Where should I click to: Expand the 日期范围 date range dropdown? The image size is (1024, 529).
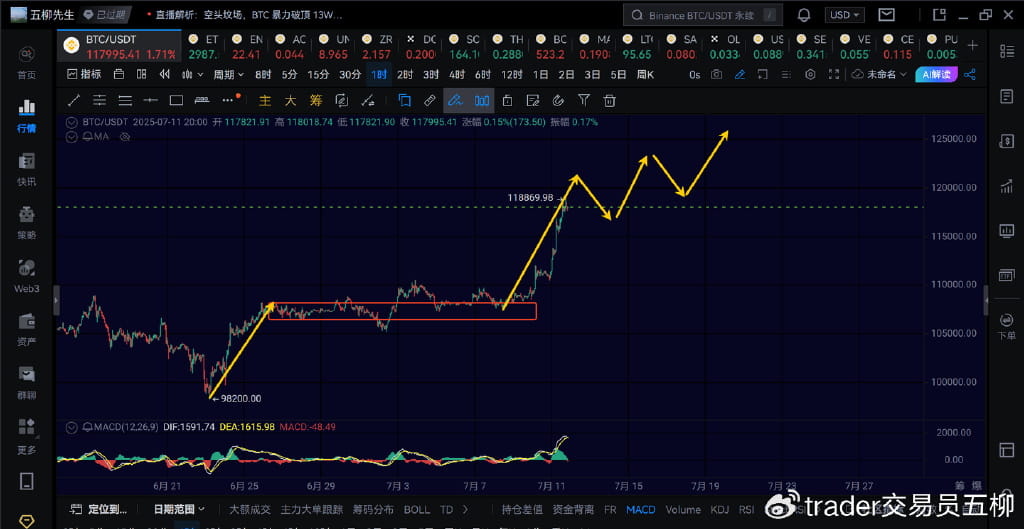coord(179,509)
